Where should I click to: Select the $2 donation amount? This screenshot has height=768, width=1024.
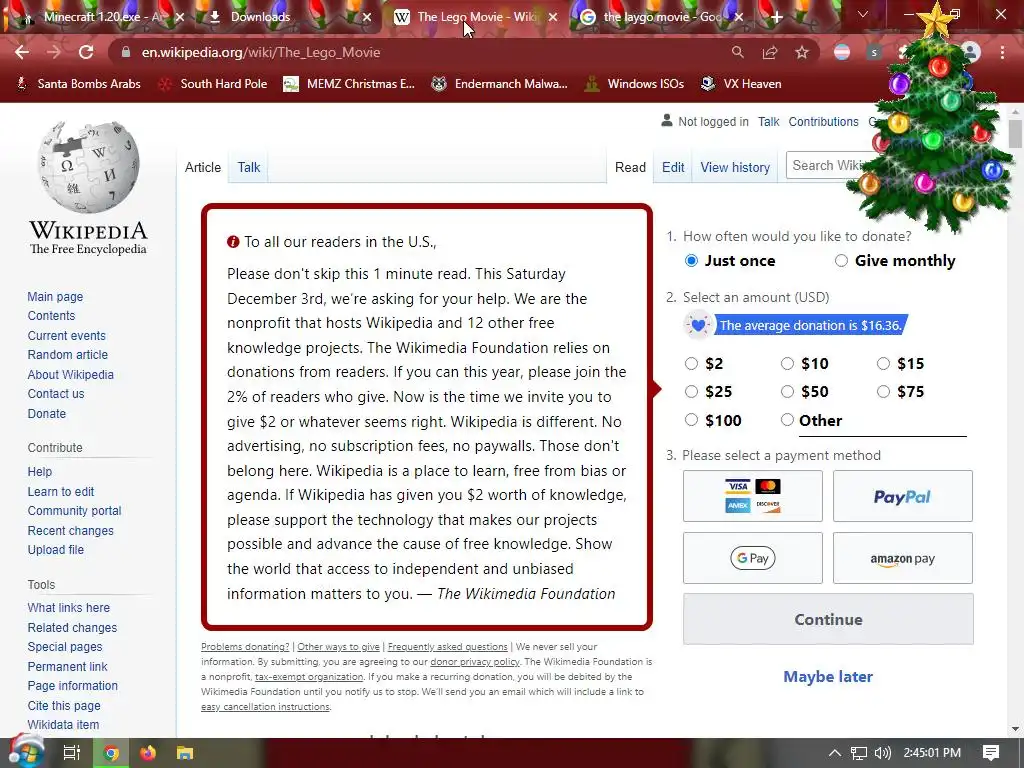click(692, 363)
